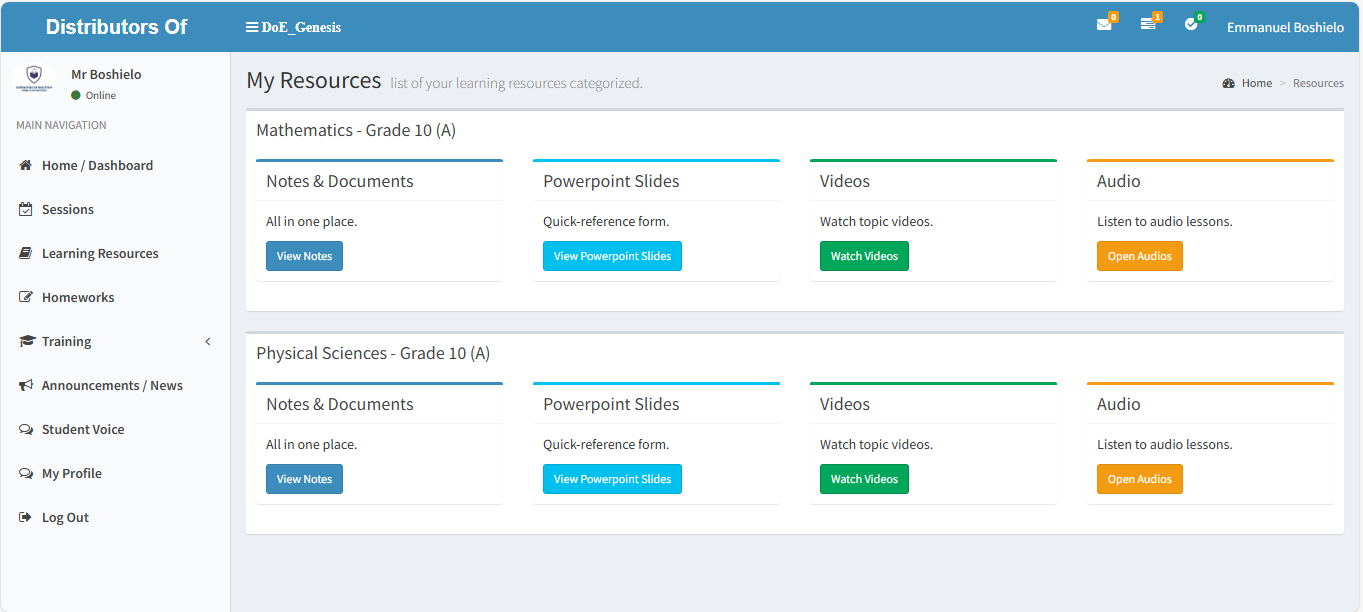Image resolution: width=1363 pixels, height=612 pixels.
Task: Open Student Voice from the sidebar
Action: 83,430
